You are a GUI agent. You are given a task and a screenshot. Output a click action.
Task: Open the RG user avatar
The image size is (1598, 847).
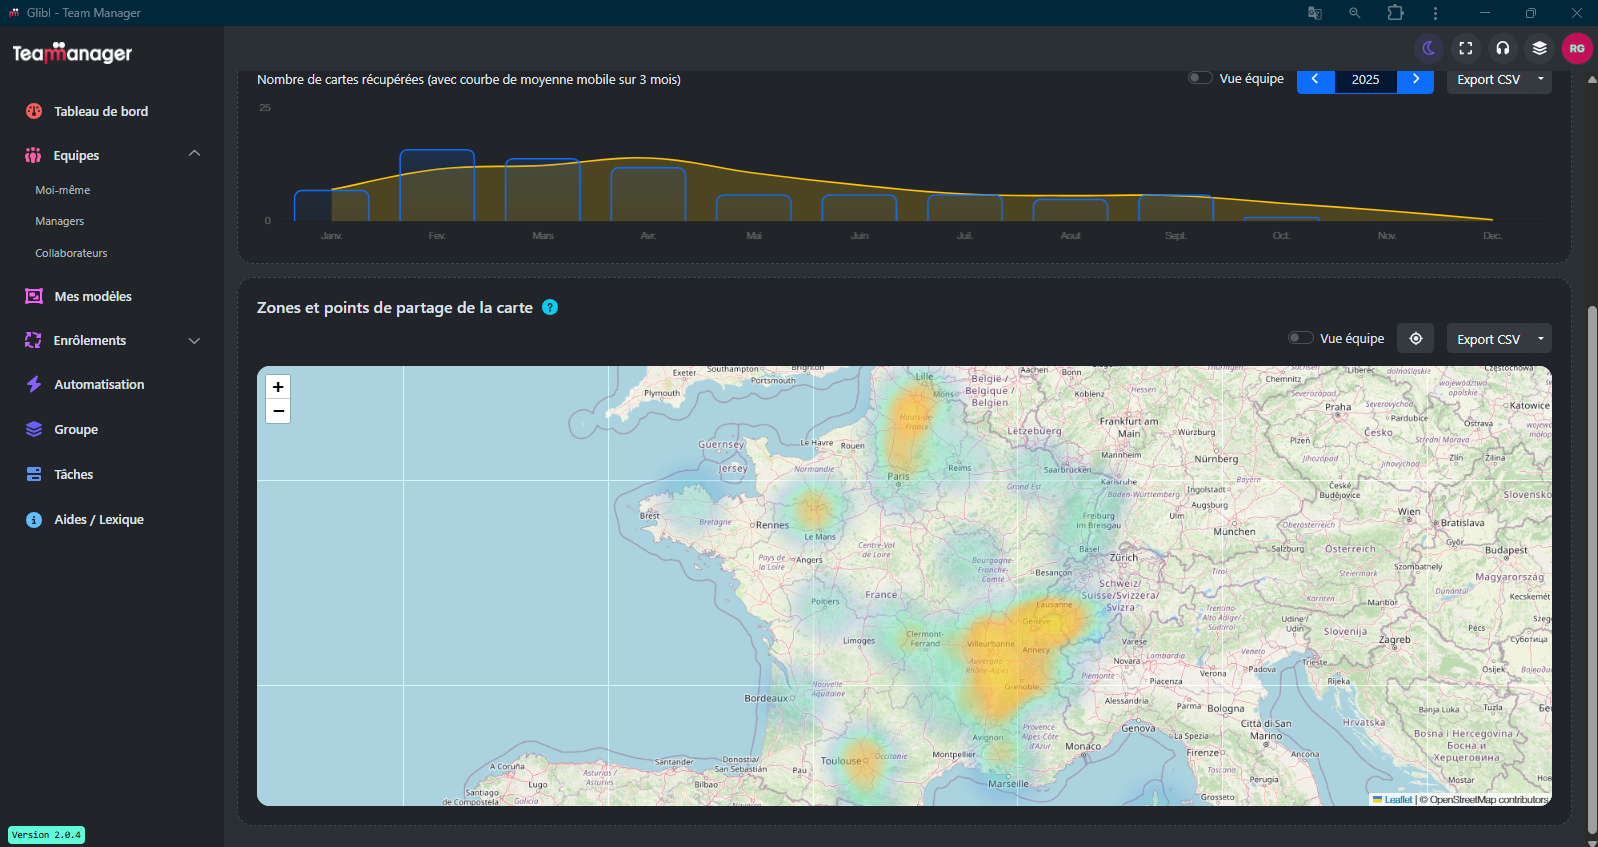click(1577, 48)
